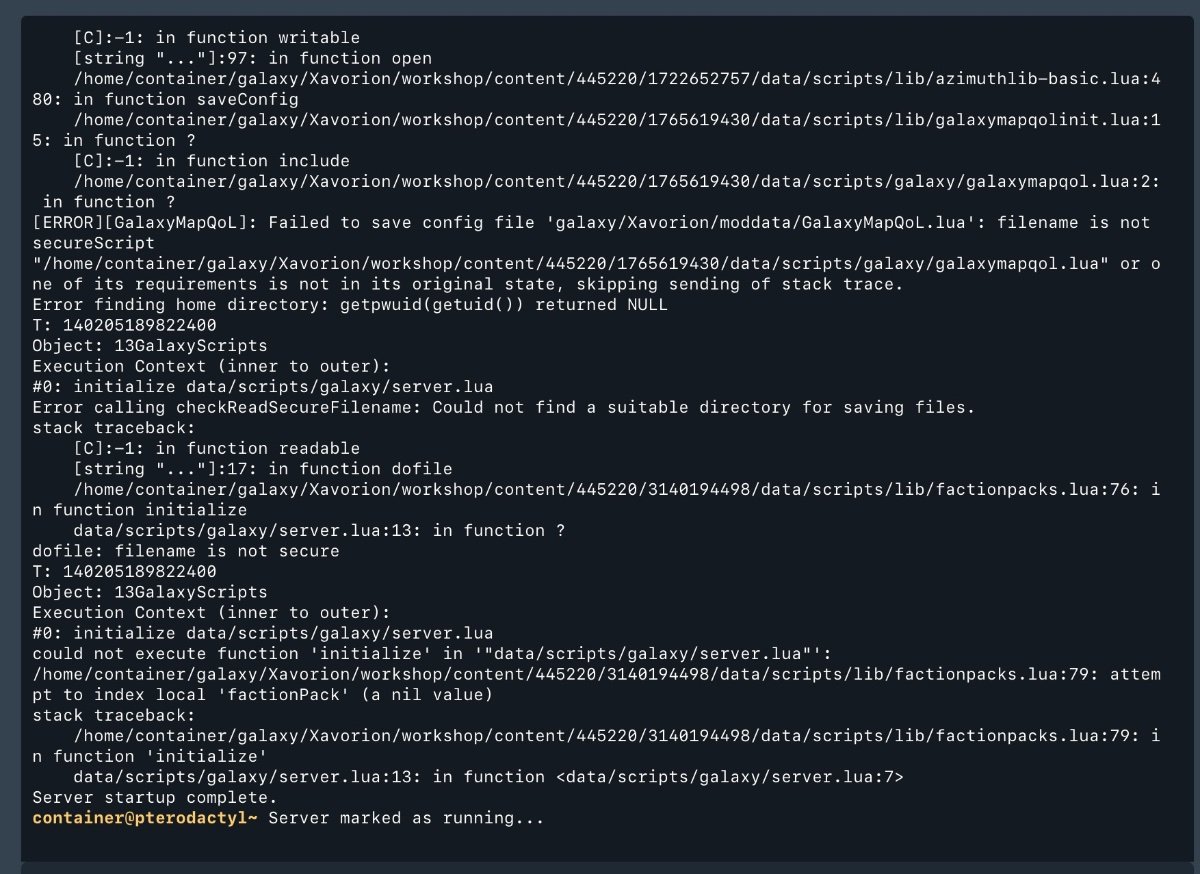Click the "Error finding home directory" line
This screenshot has width=1200, height=874.
tap(349, 304)
